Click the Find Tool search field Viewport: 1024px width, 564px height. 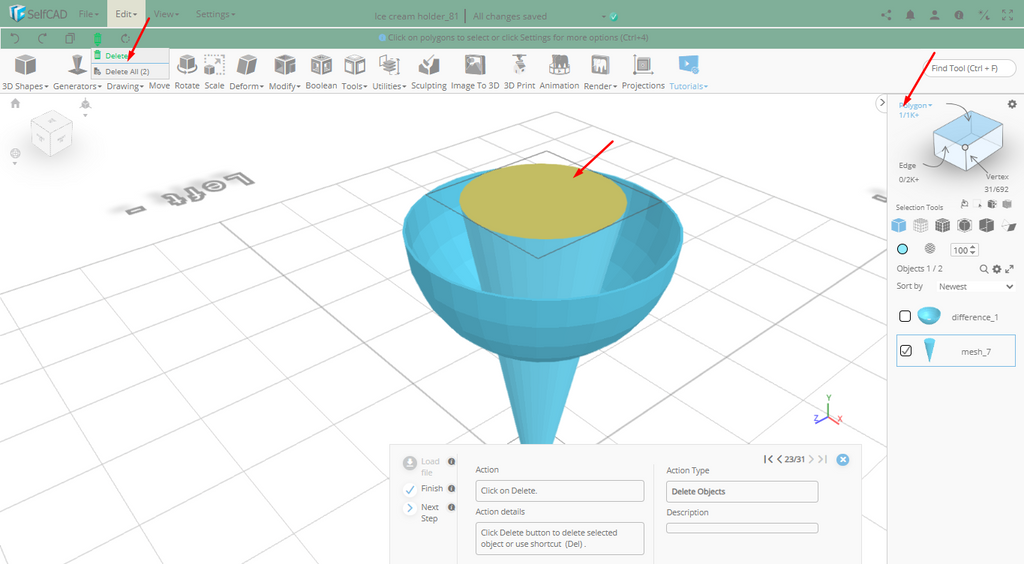pyautogui.click(x=970, y=68)
